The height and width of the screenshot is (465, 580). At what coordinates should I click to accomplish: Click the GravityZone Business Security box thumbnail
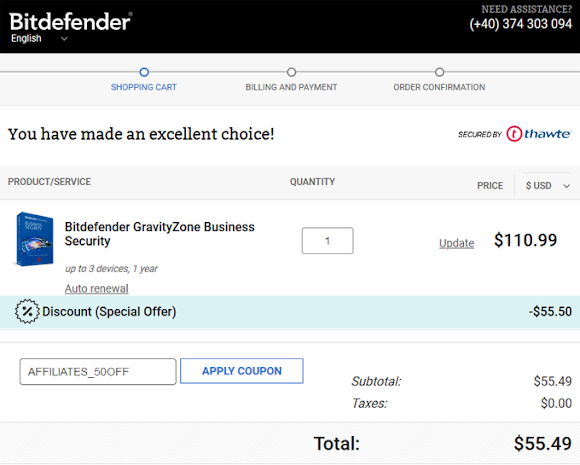[34, 239]
